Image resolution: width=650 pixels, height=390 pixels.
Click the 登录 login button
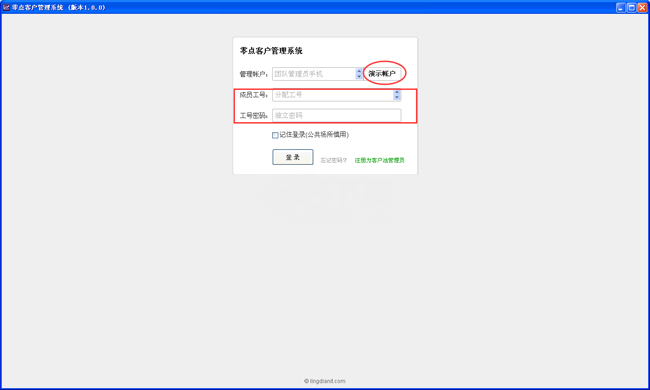pyautogui.click(x=293, y=157)
